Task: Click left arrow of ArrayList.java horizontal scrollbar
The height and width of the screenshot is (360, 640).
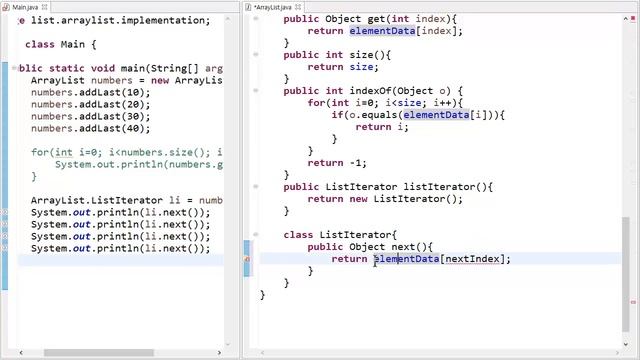Action: point(262,352)
